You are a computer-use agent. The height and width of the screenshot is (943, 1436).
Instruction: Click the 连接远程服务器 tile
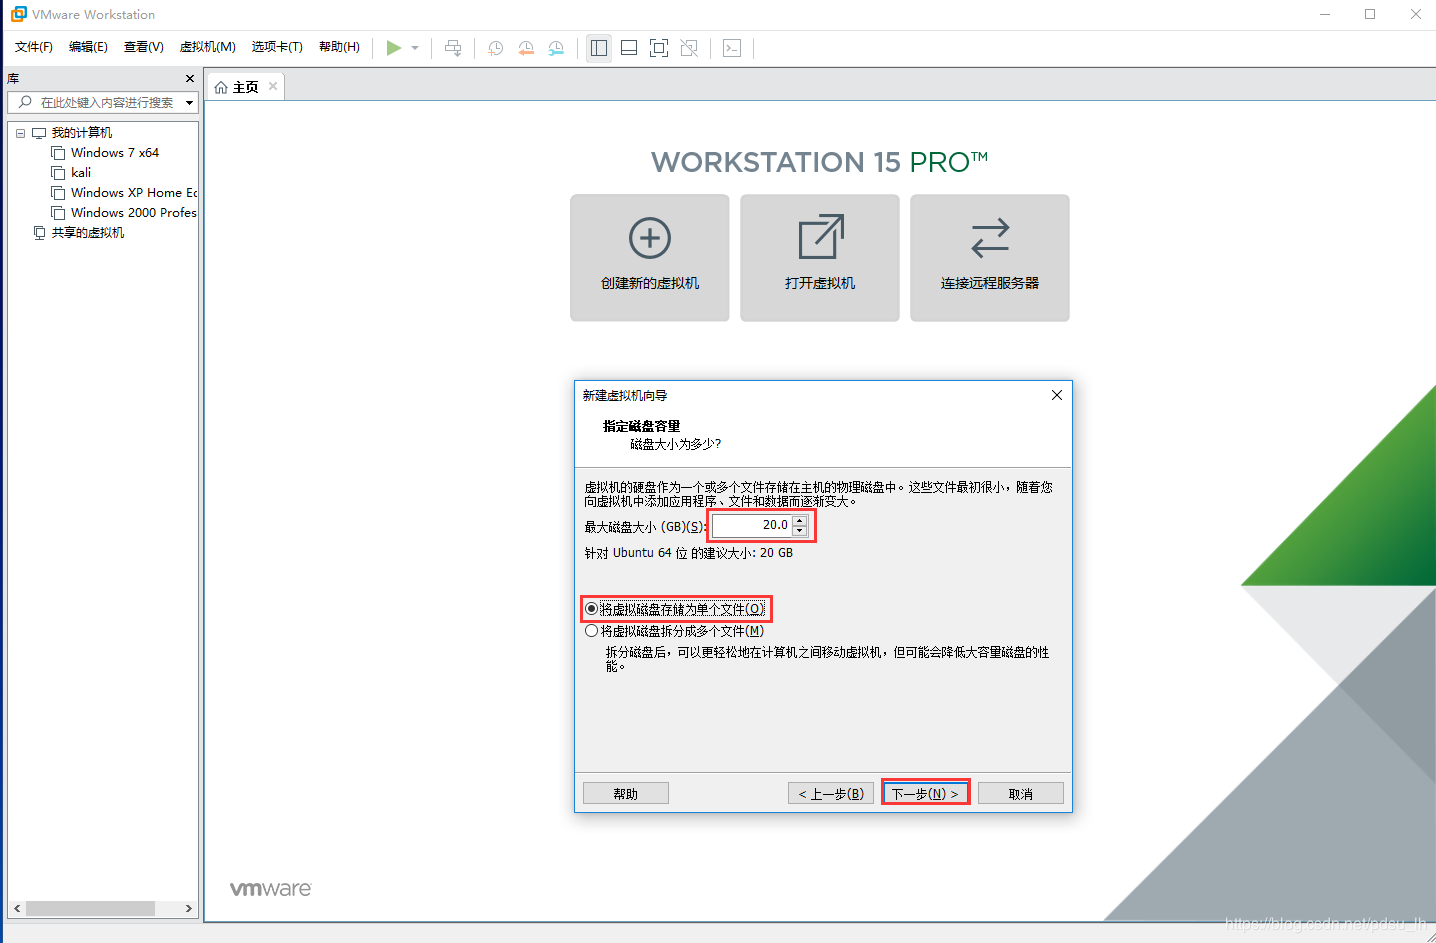click(x=990, y=258)
